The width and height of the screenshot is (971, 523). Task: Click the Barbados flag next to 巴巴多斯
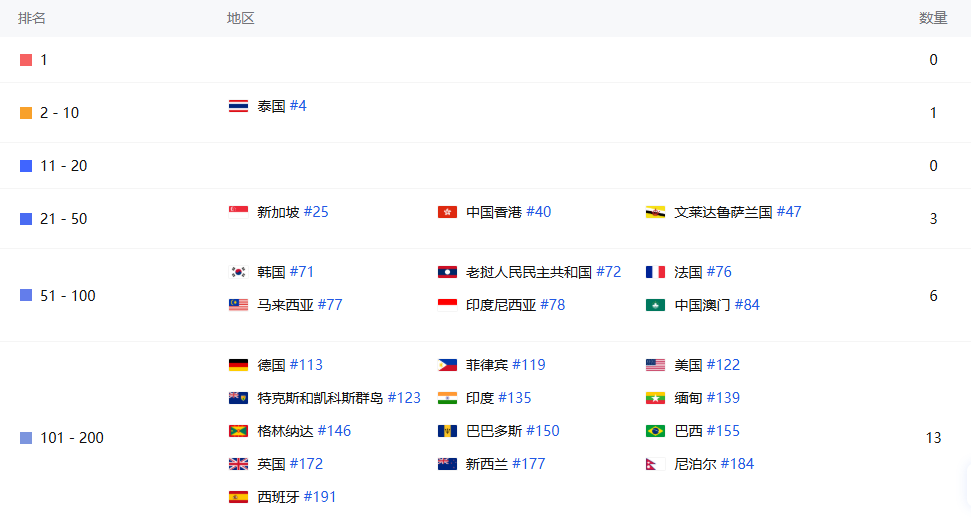pos(447,431)
